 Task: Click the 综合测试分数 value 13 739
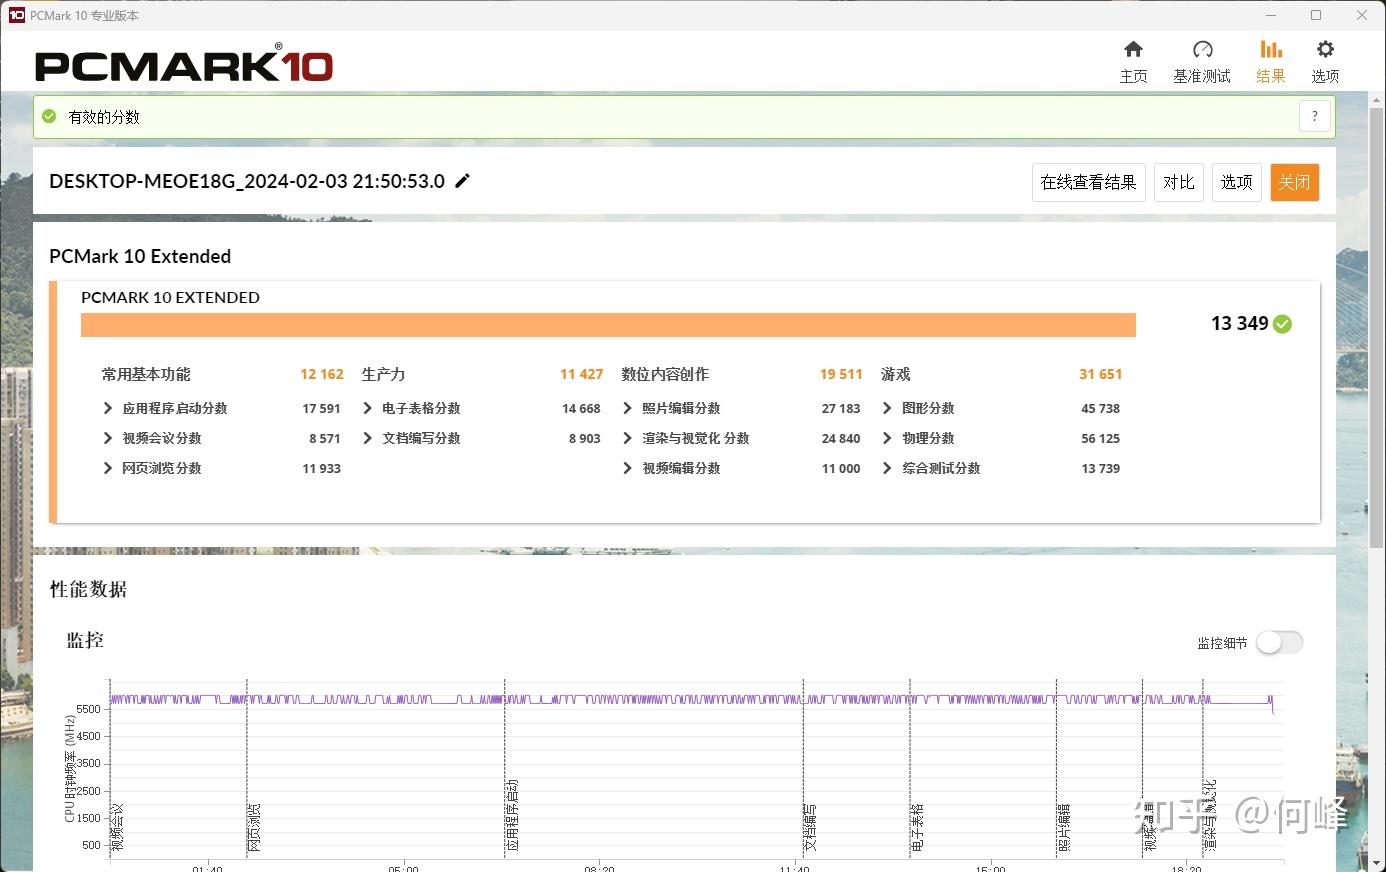point(1101,468)
